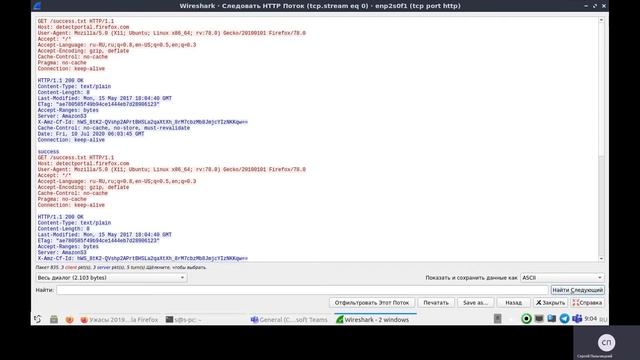This screenshot has height=360, width=640.
Task: Click 'Date: Fri, 10 Jul 2020' header line
Action: click(91, 134)
